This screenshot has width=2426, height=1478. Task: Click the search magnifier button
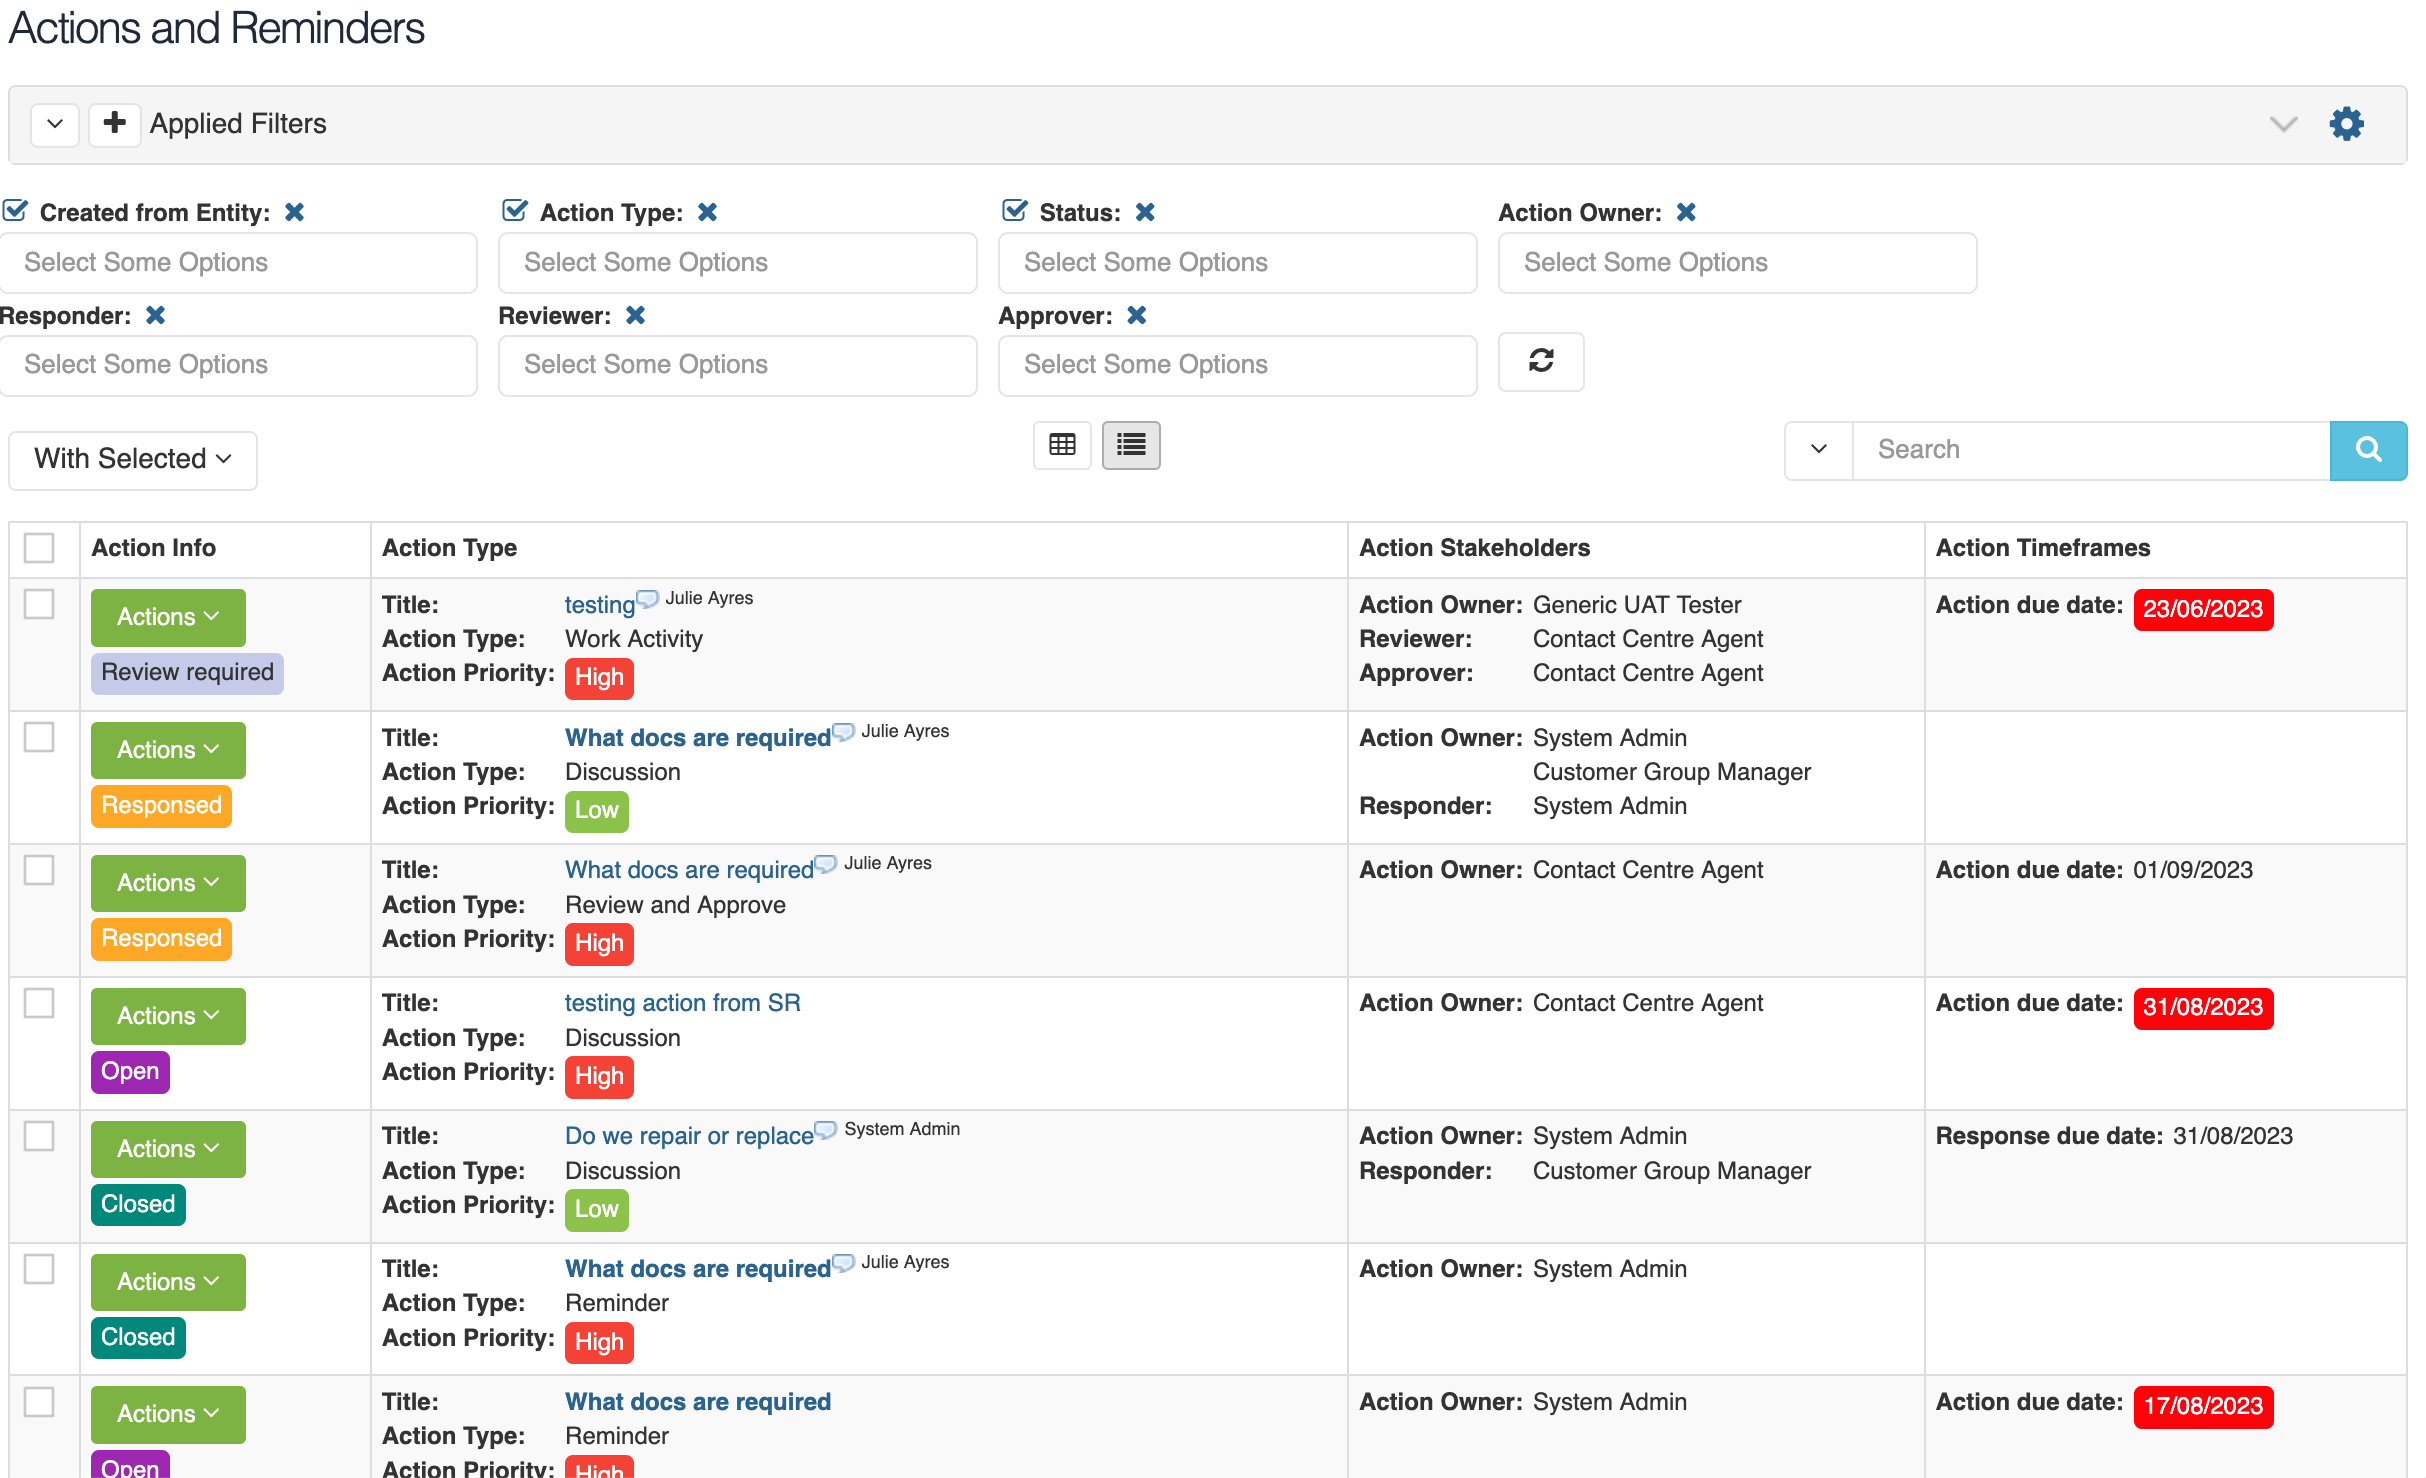coord(2368,450)
